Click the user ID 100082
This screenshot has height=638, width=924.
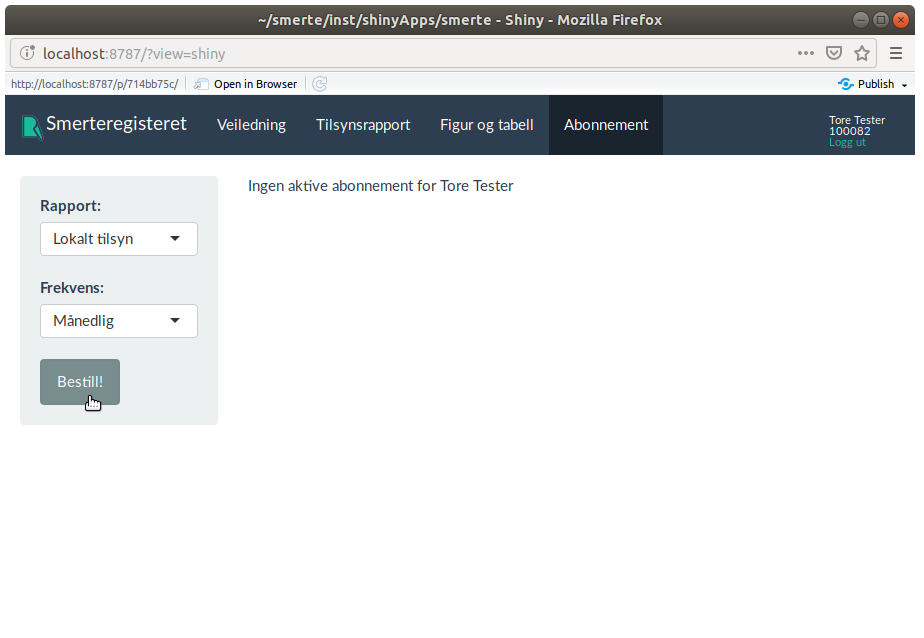(850, 131)
